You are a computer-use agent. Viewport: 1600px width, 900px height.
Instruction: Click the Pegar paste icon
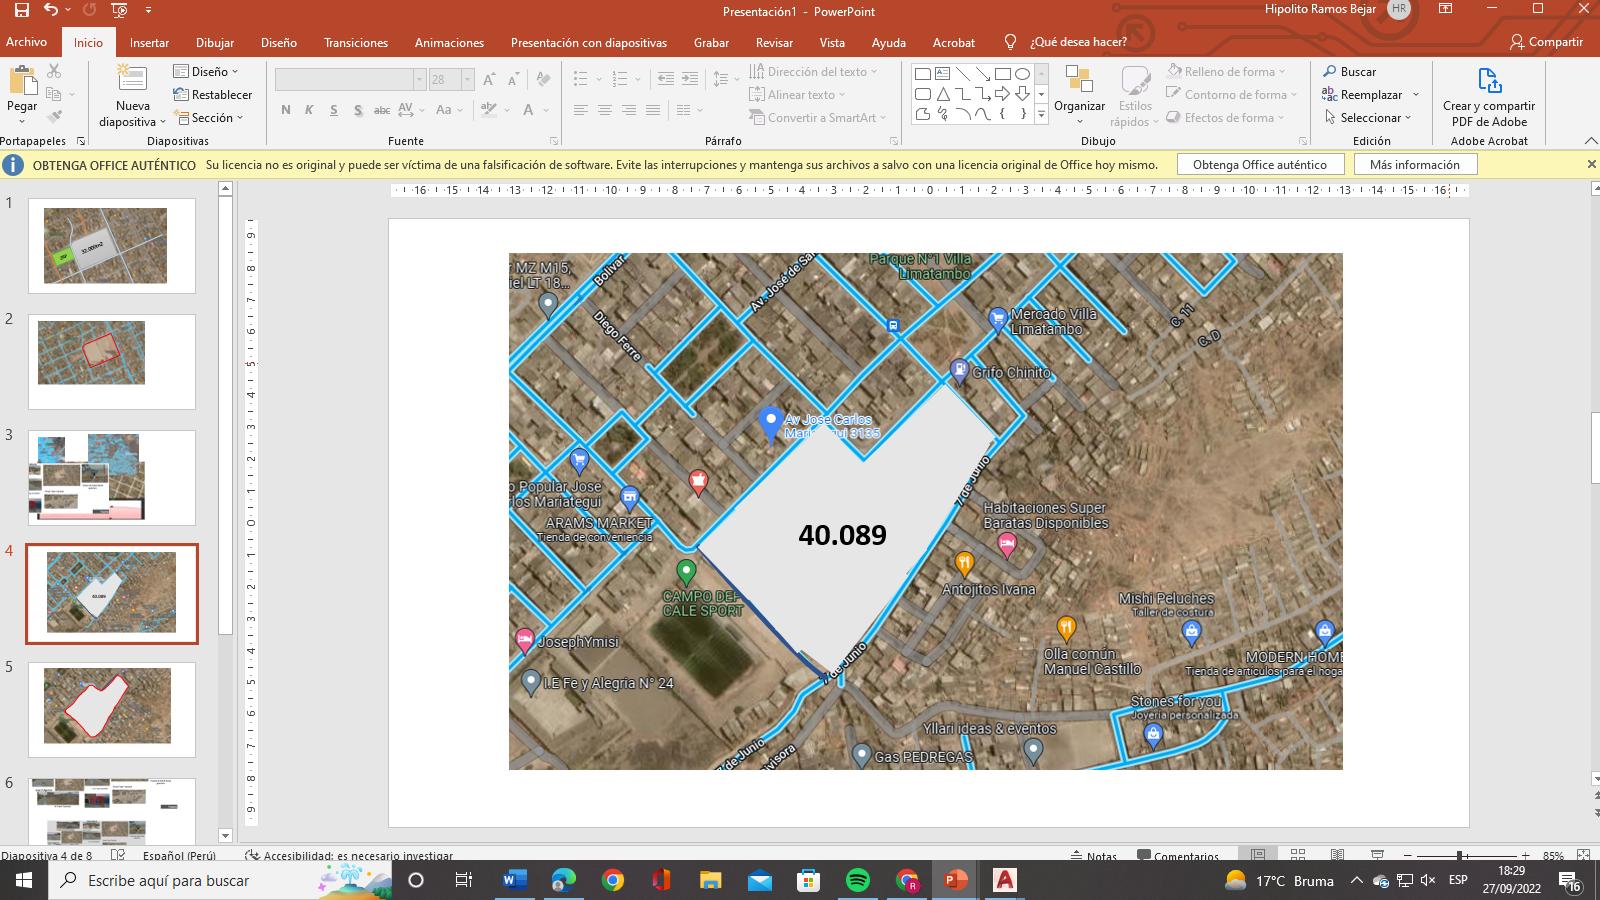point(22,82)
